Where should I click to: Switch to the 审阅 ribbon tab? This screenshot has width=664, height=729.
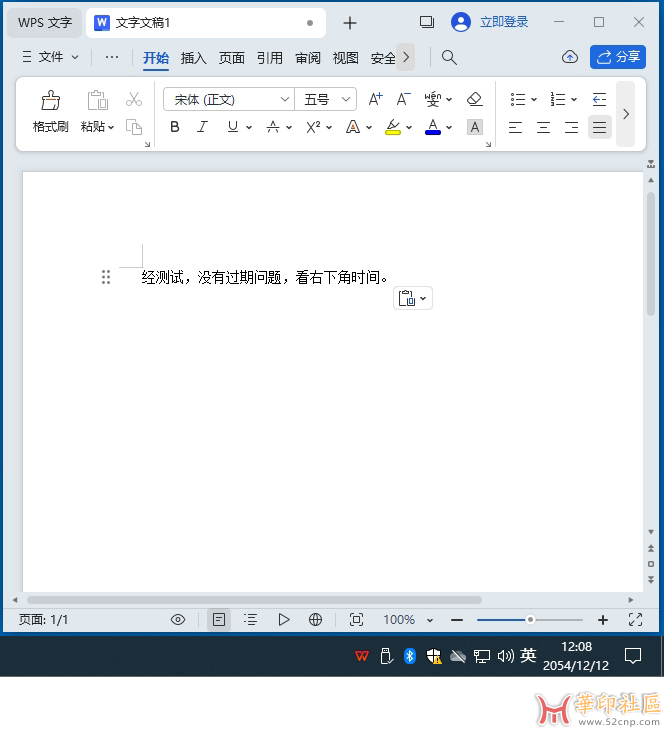[308, 58]
